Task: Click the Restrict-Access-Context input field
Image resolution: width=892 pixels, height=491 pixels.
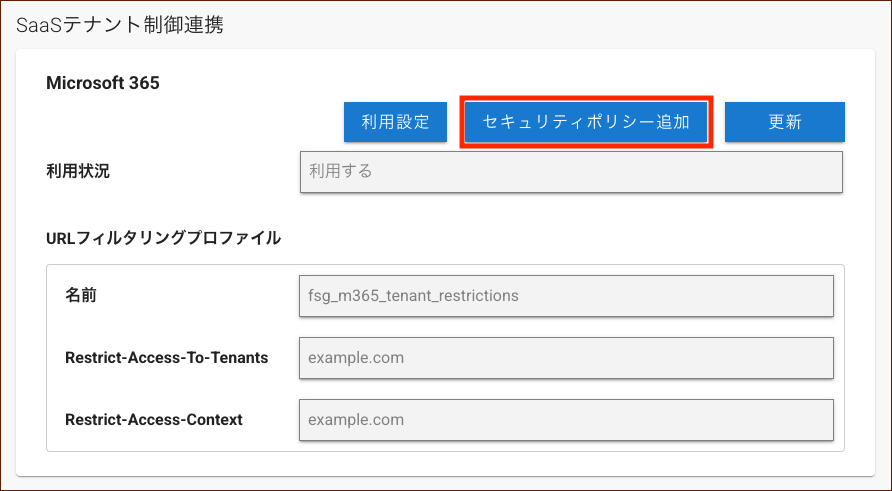Action: tap(566, 420)
